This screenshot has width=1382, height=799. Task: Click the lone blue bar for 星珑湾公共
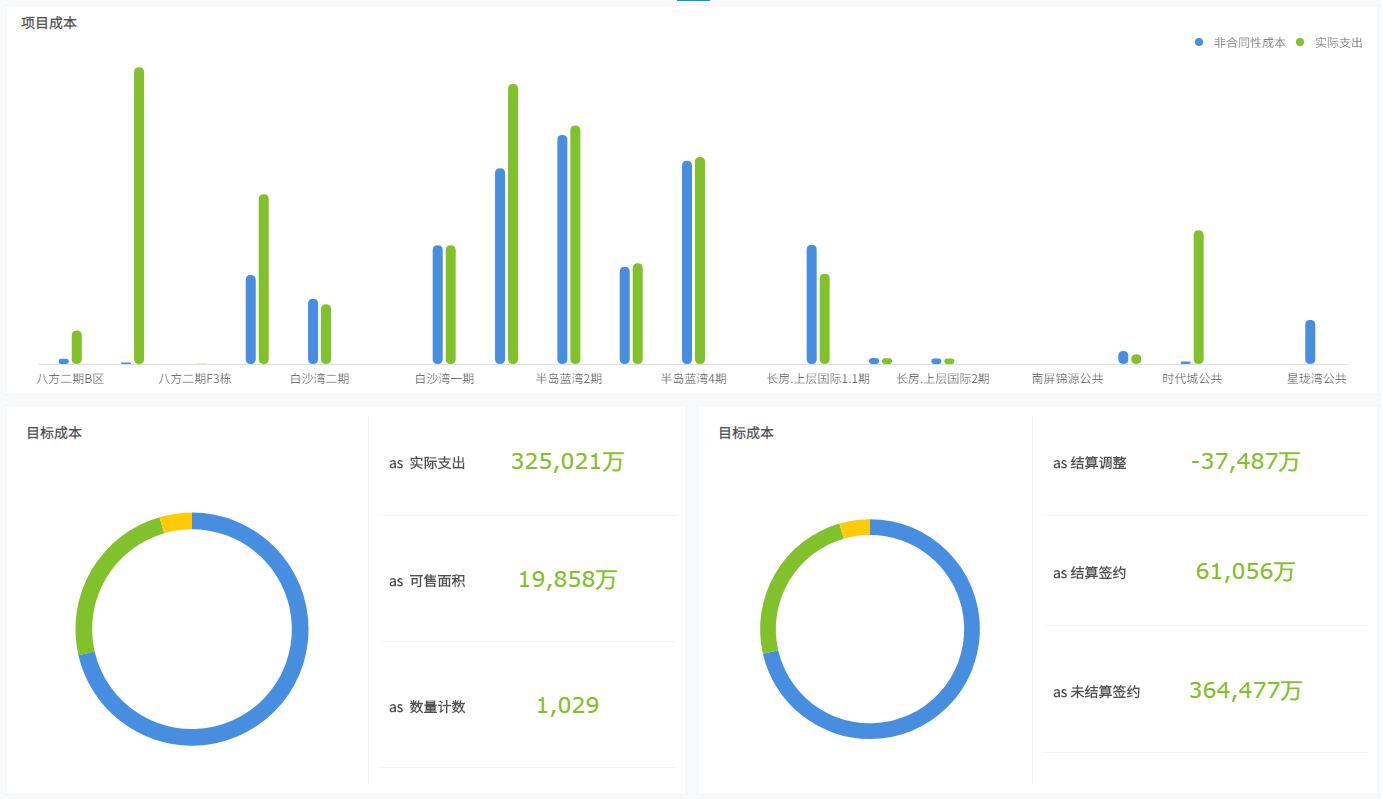(x=1310, y=342)
